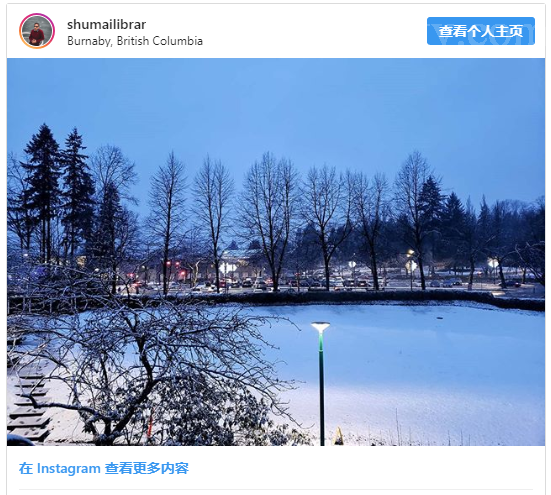Viewport: 551px width, 495px height.
Task: Click the green pole of the lamp
Action: [x=322, y=390]
